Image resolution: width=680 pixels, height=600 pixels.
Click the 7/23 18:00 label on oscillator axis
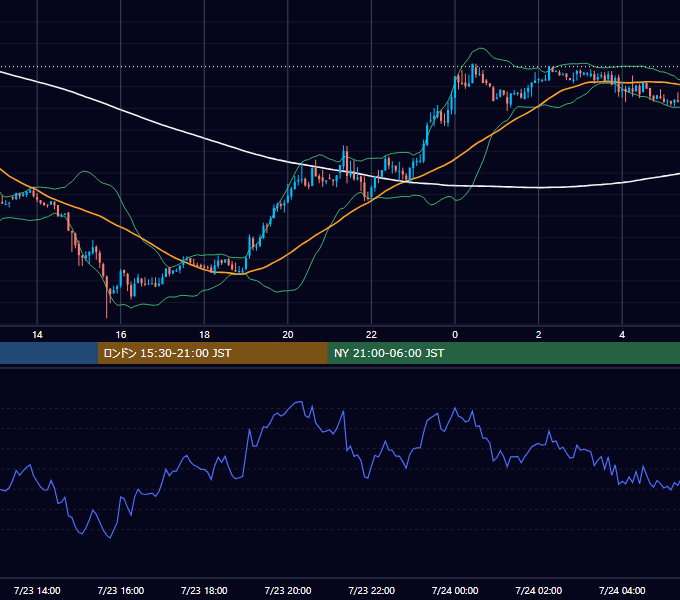coord(204,590)
